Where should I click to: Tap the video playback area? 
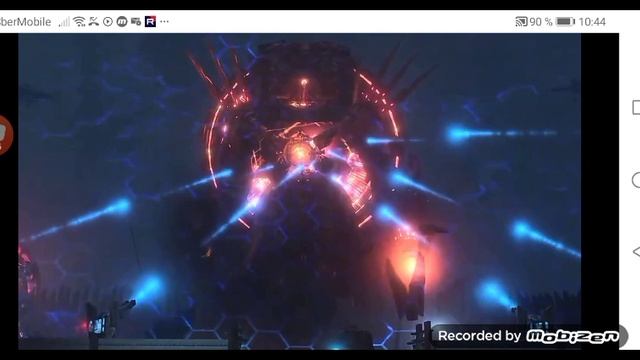[299, 191]
